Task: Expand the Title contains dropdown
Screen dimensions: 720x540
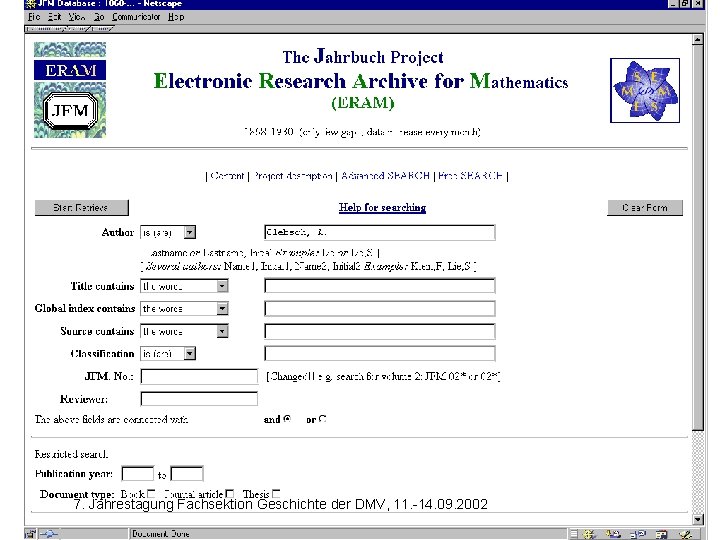Action: coord(222,287)
